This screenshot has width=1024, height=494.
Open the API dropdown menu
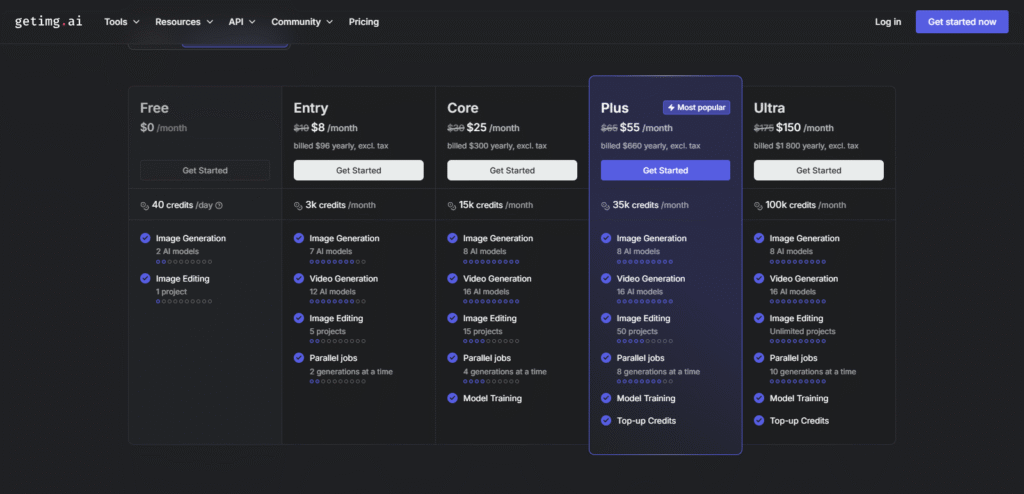(x=242, y=22)
